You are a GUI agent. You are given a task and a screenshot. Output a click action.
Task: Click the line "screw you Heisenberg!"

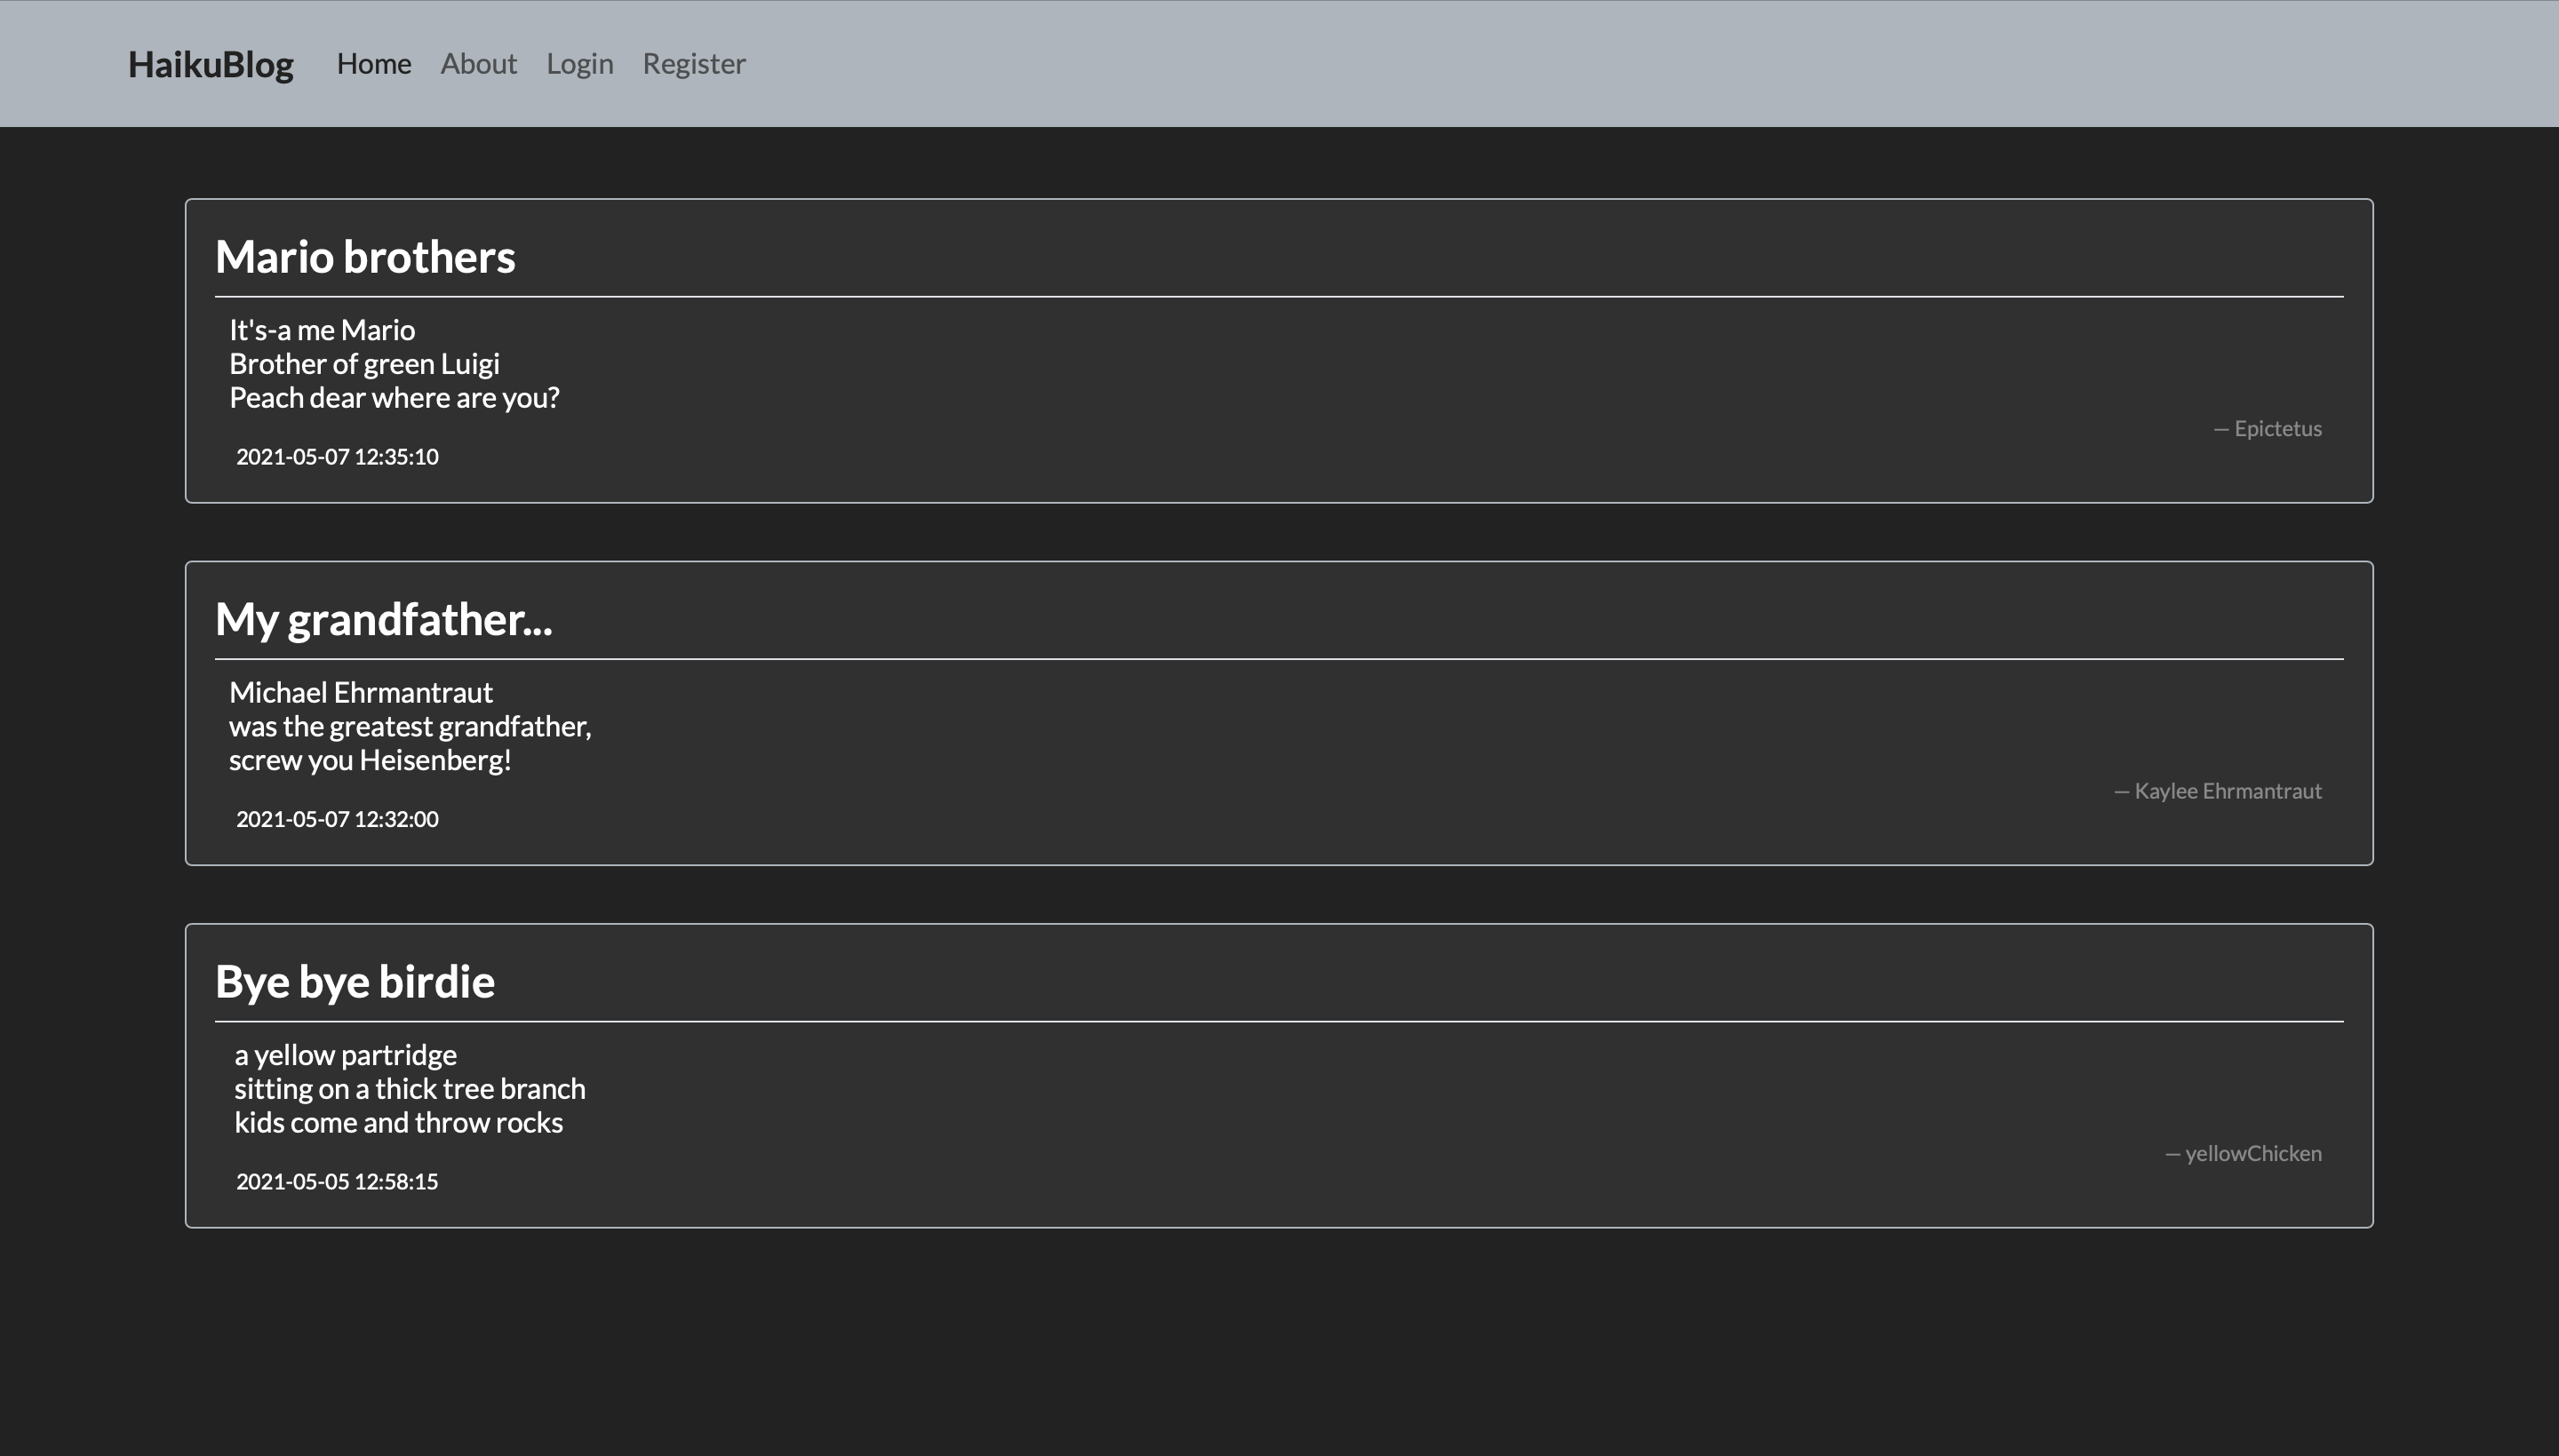click(370, 760)
